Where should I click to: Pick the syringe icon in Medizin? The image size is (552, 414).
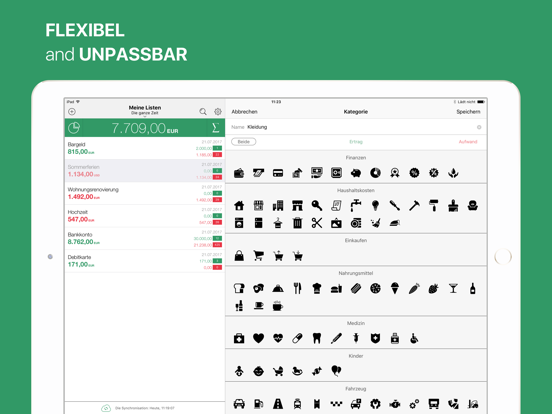(x=356, y=338)
